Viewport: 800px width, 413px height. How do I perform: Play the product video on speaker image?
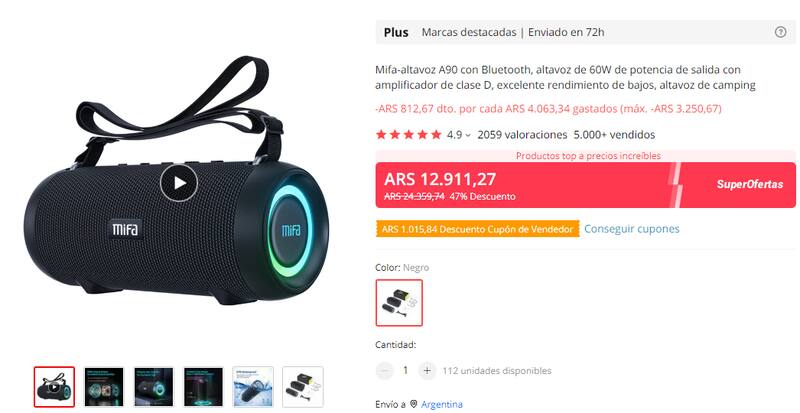(x=179, y=183)
